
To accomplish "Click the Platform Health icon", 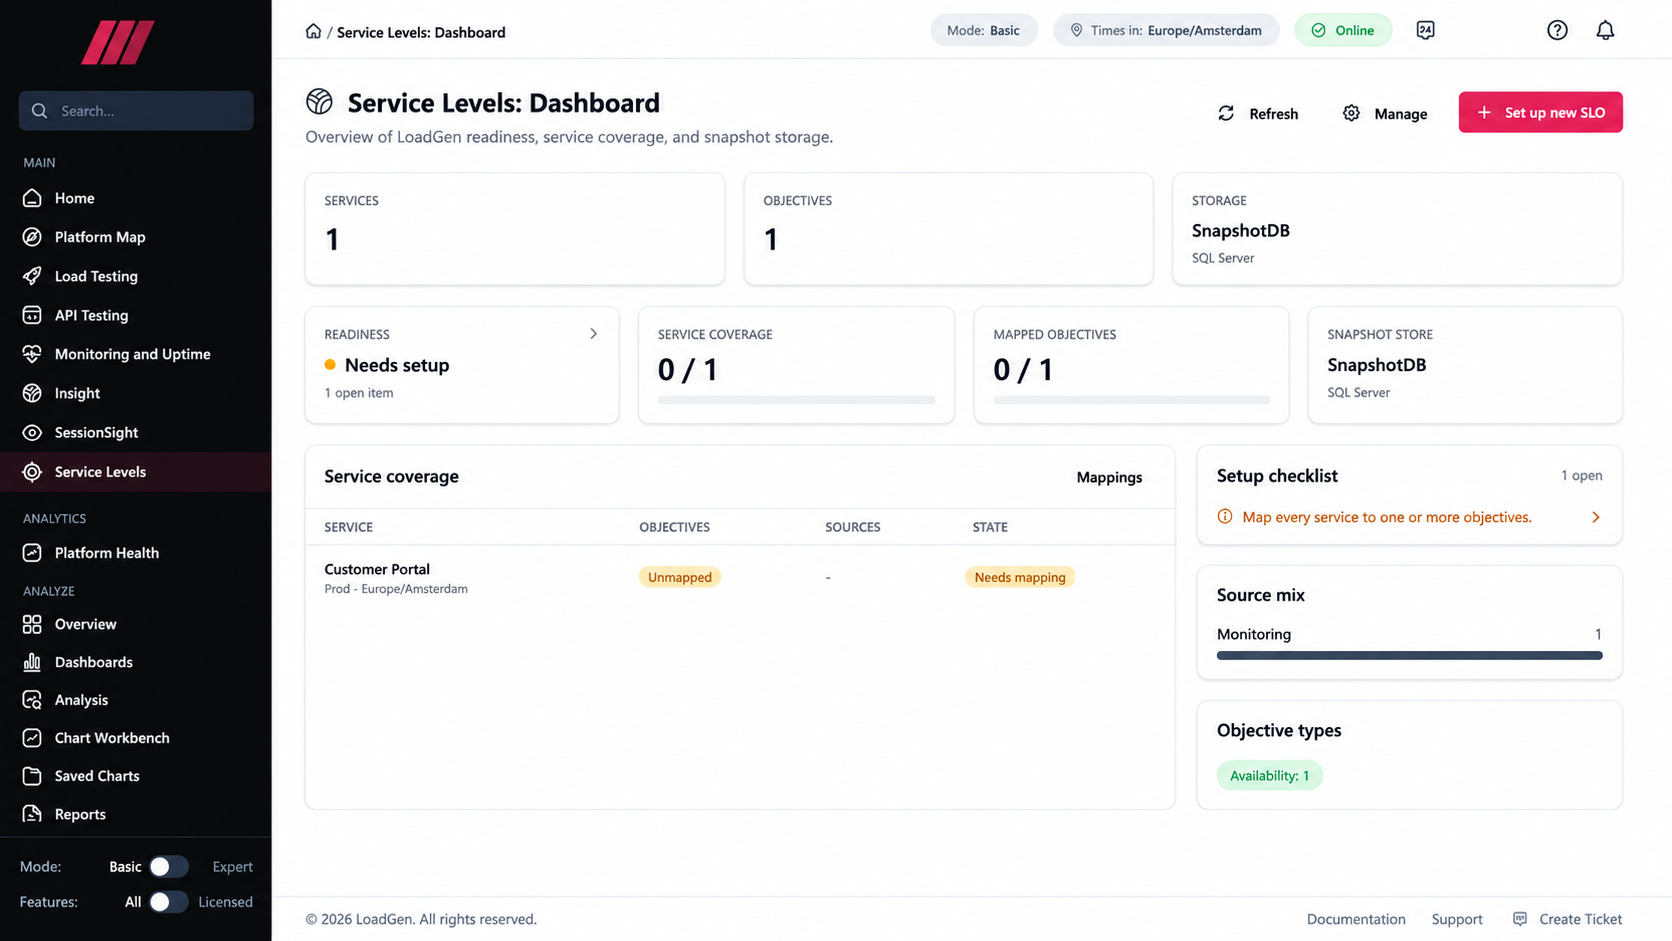I will pyautogui.click(x=32, y=553).
